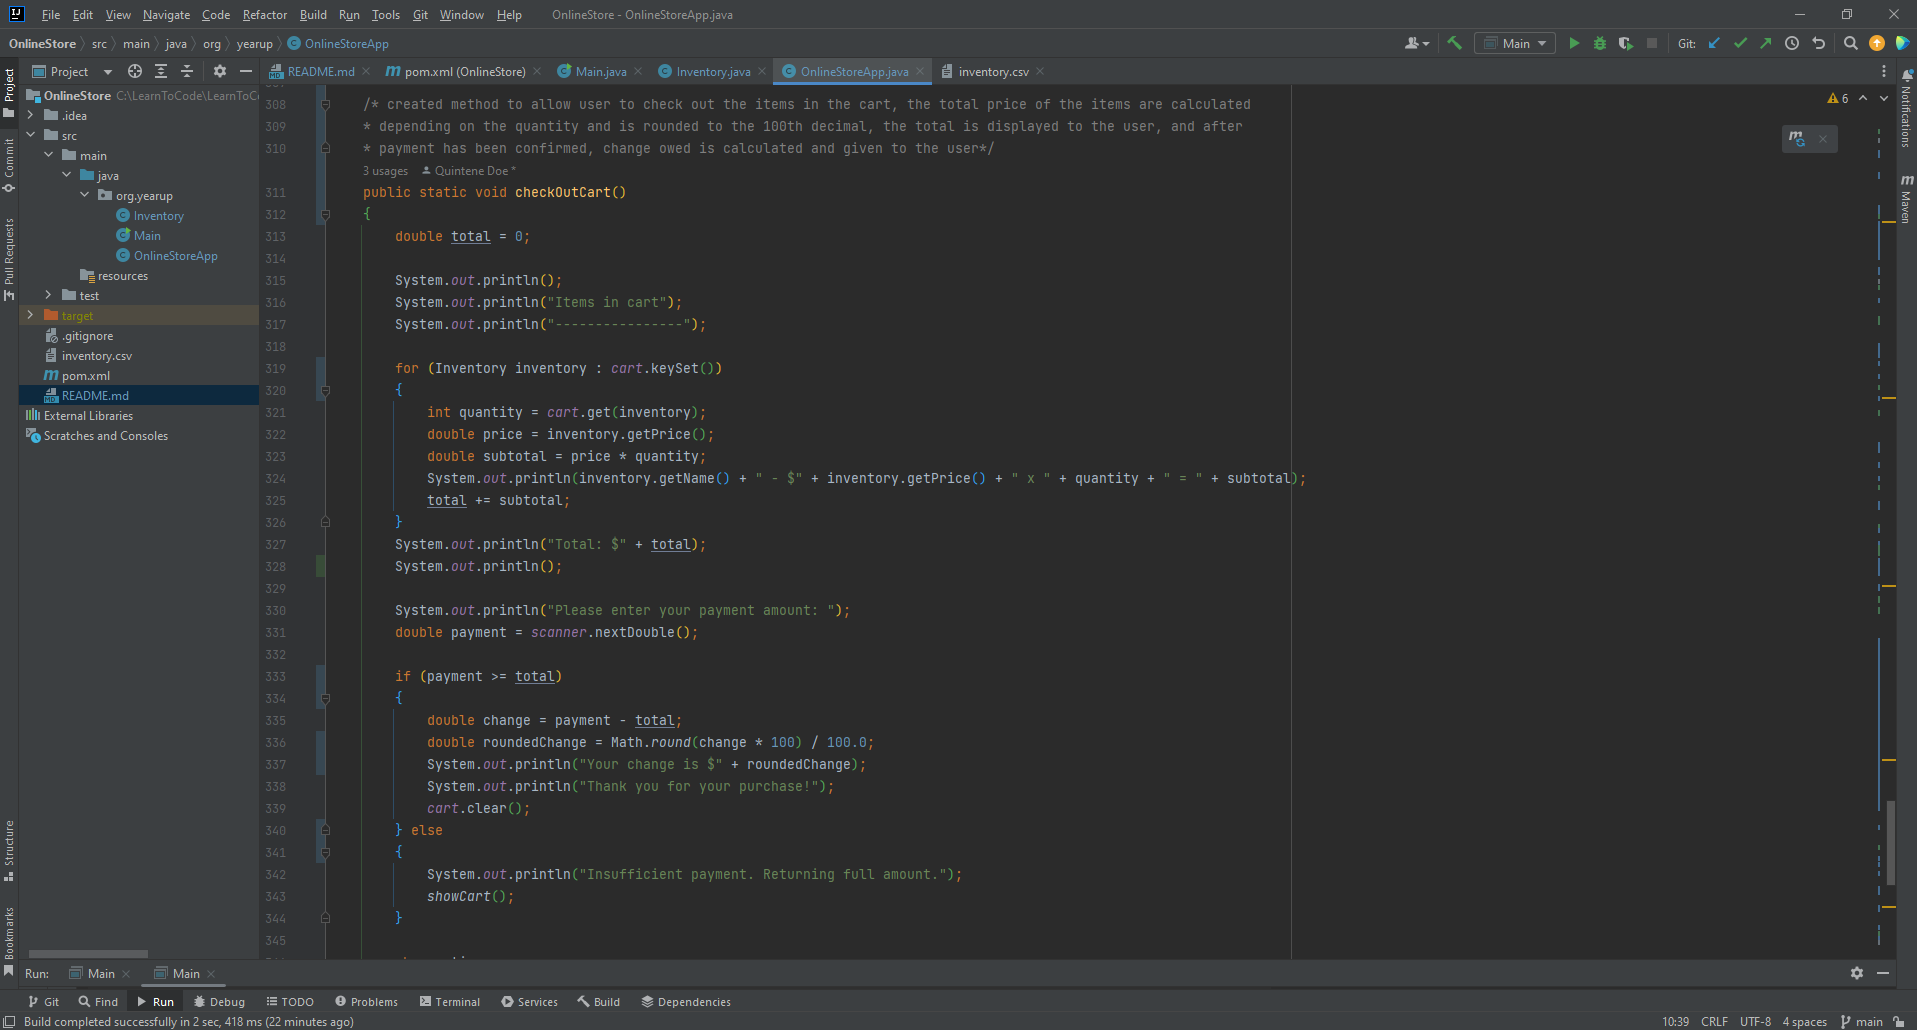
Task: Open the Notifications bell sidebar
Action: click(1906, 108)
